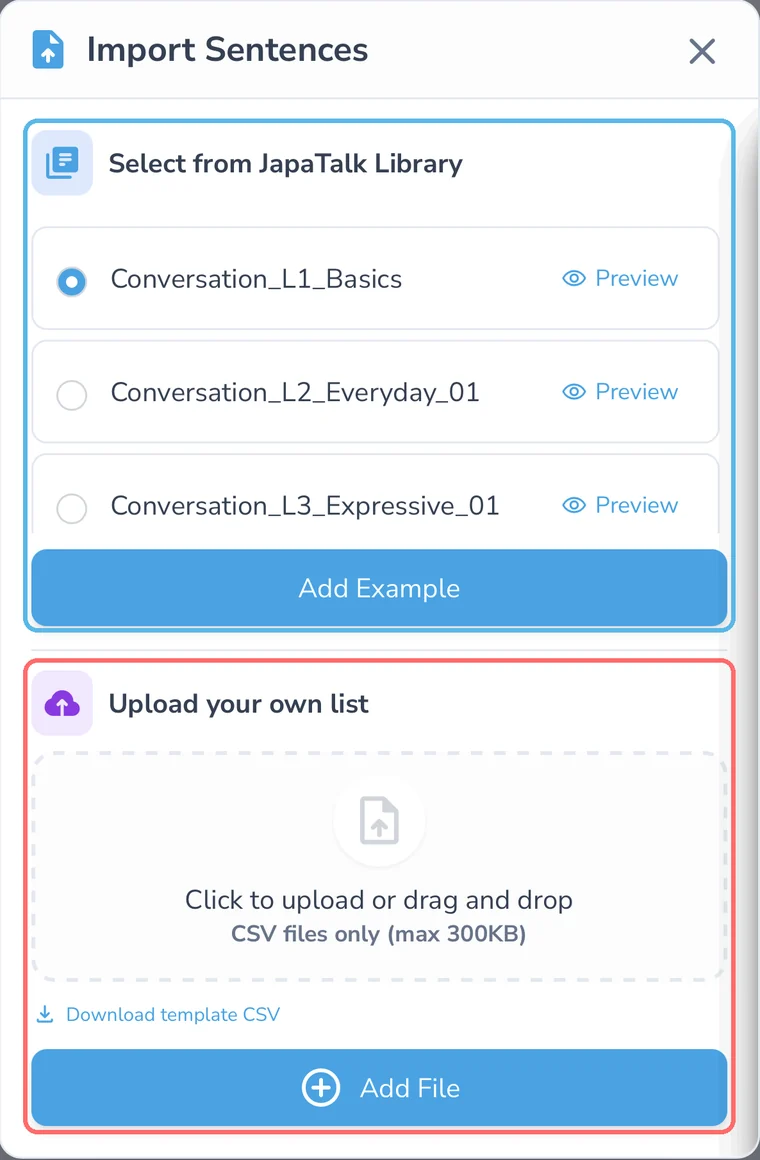Close the Import Sentences dialog
Viewport: 760px width, 1160px height.
click(x=702, y=51)
